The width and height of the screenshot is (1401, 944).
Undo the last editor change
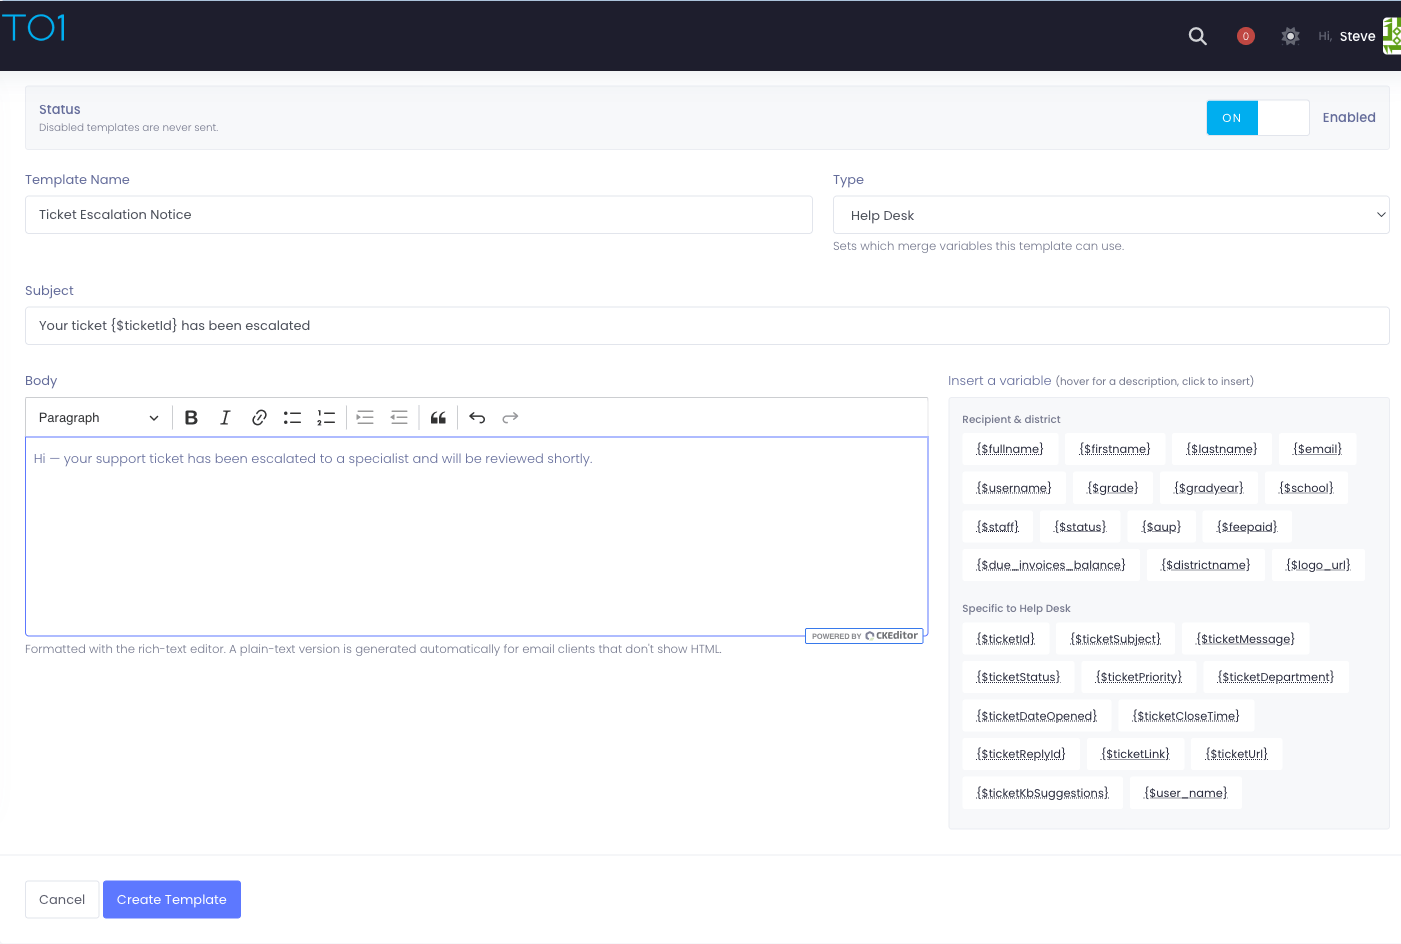477,418
